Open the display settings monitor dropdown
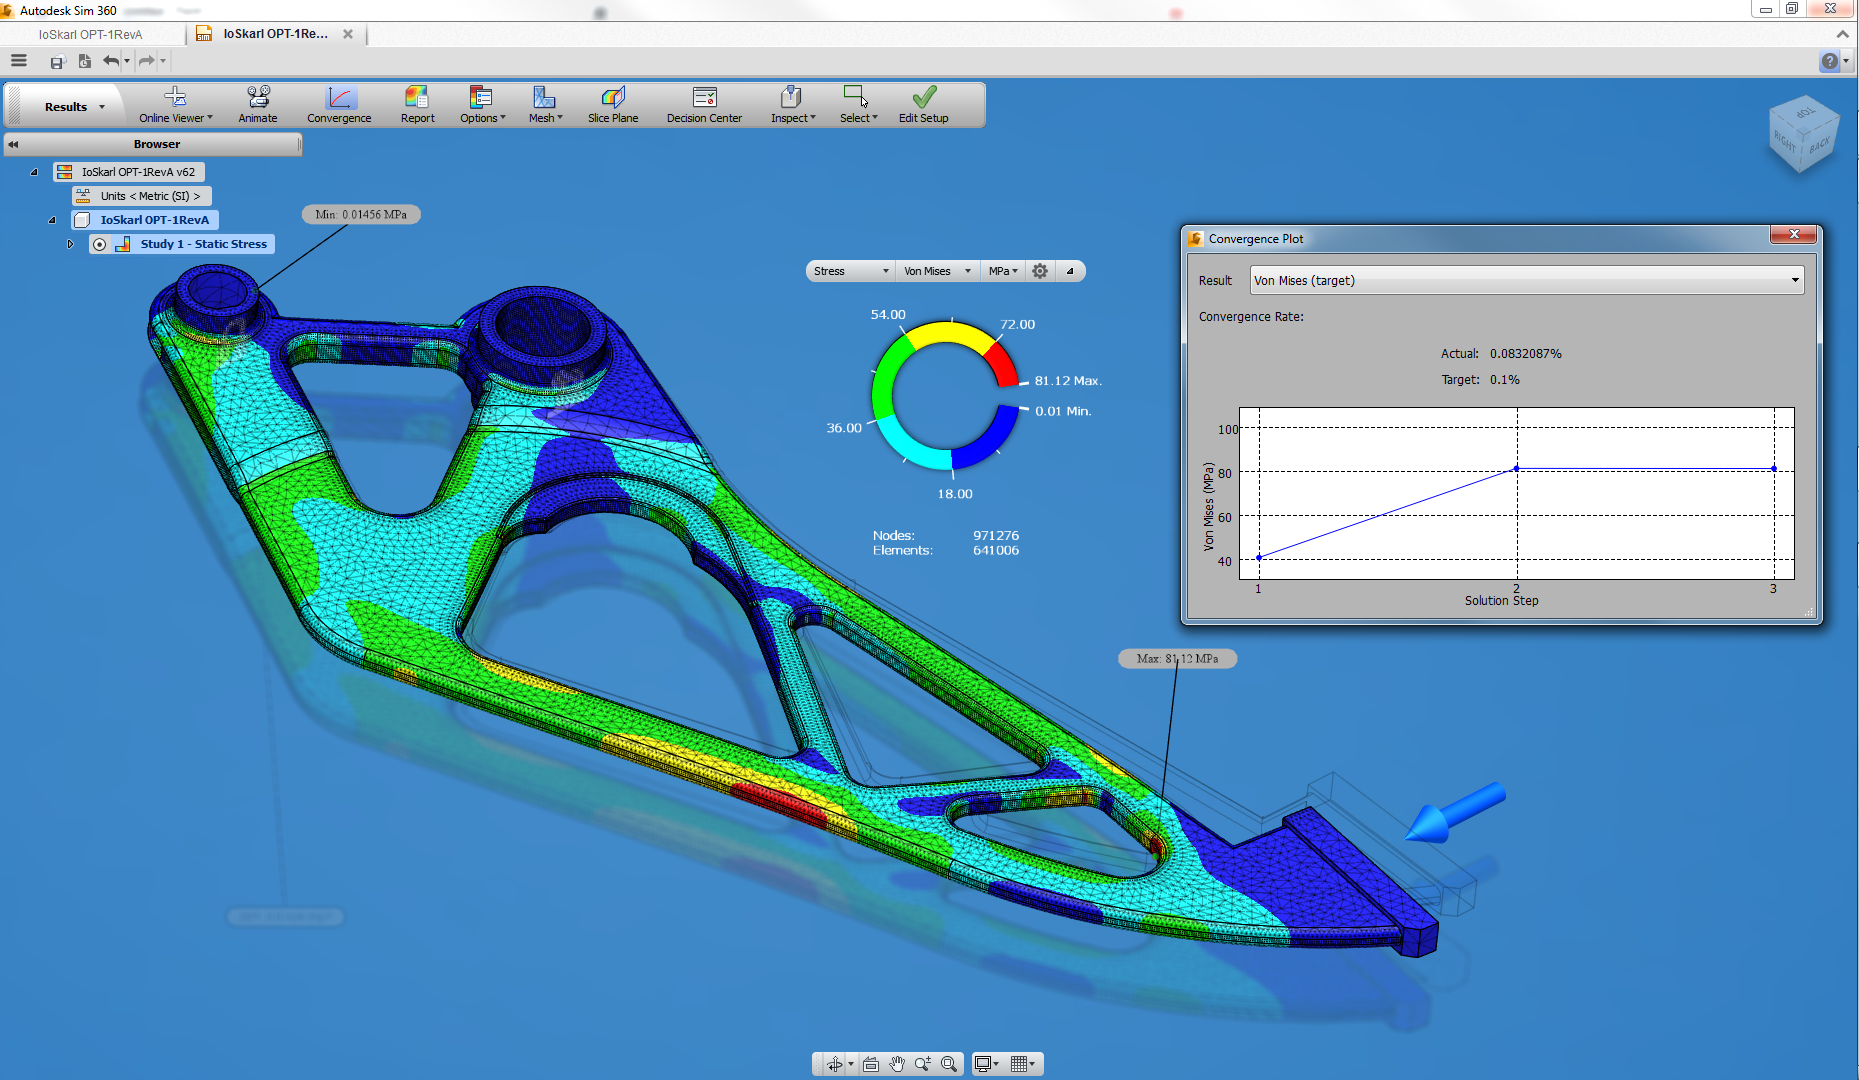Screen dimensions: 1859x1080 tap(987, 1064)
